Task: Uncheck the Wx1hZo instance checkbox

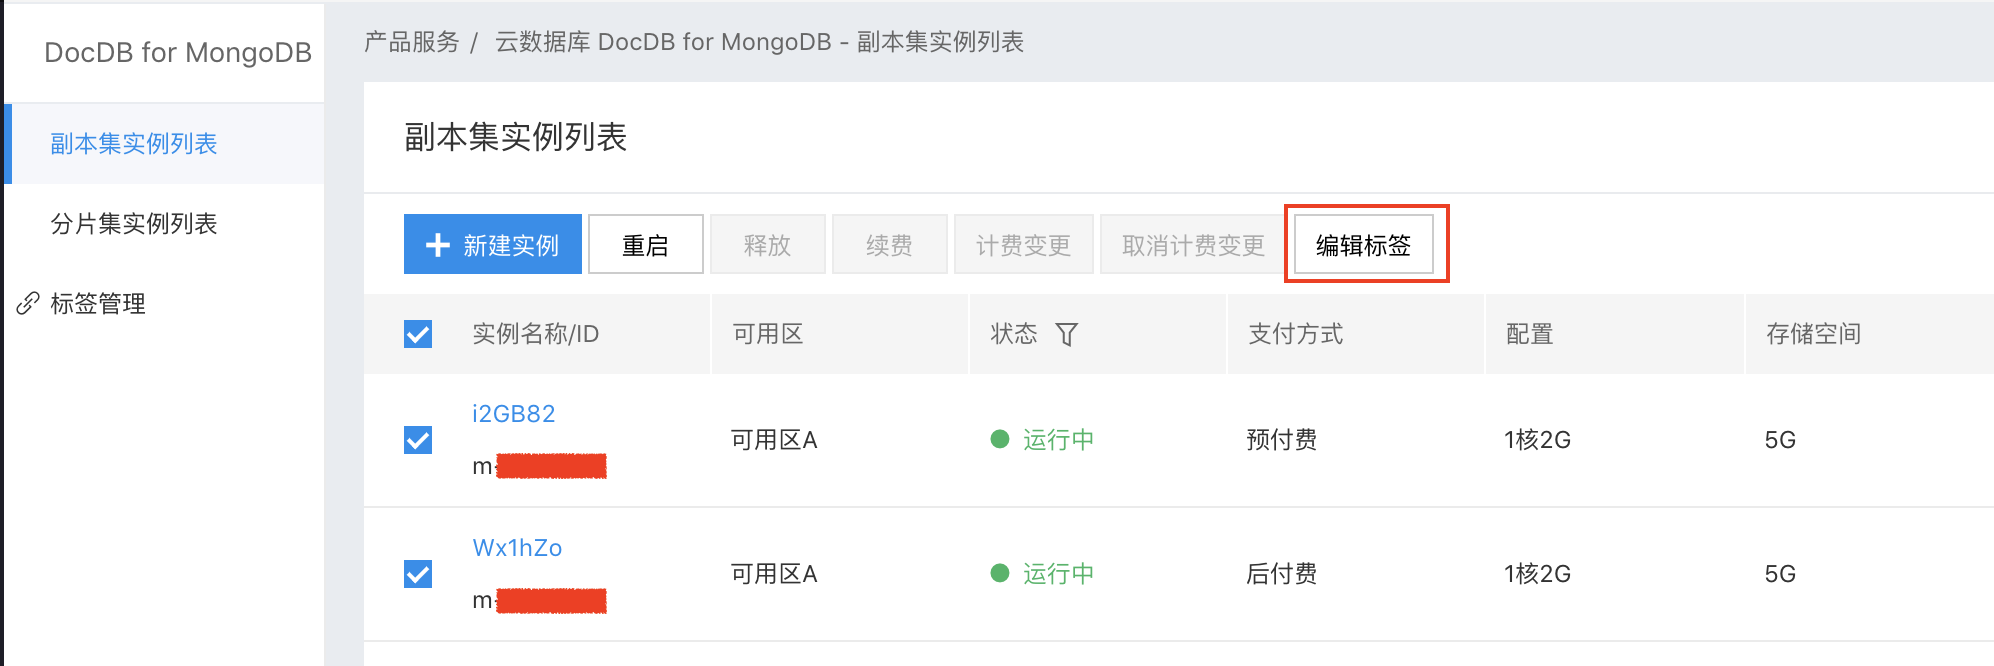Action: 418,574
